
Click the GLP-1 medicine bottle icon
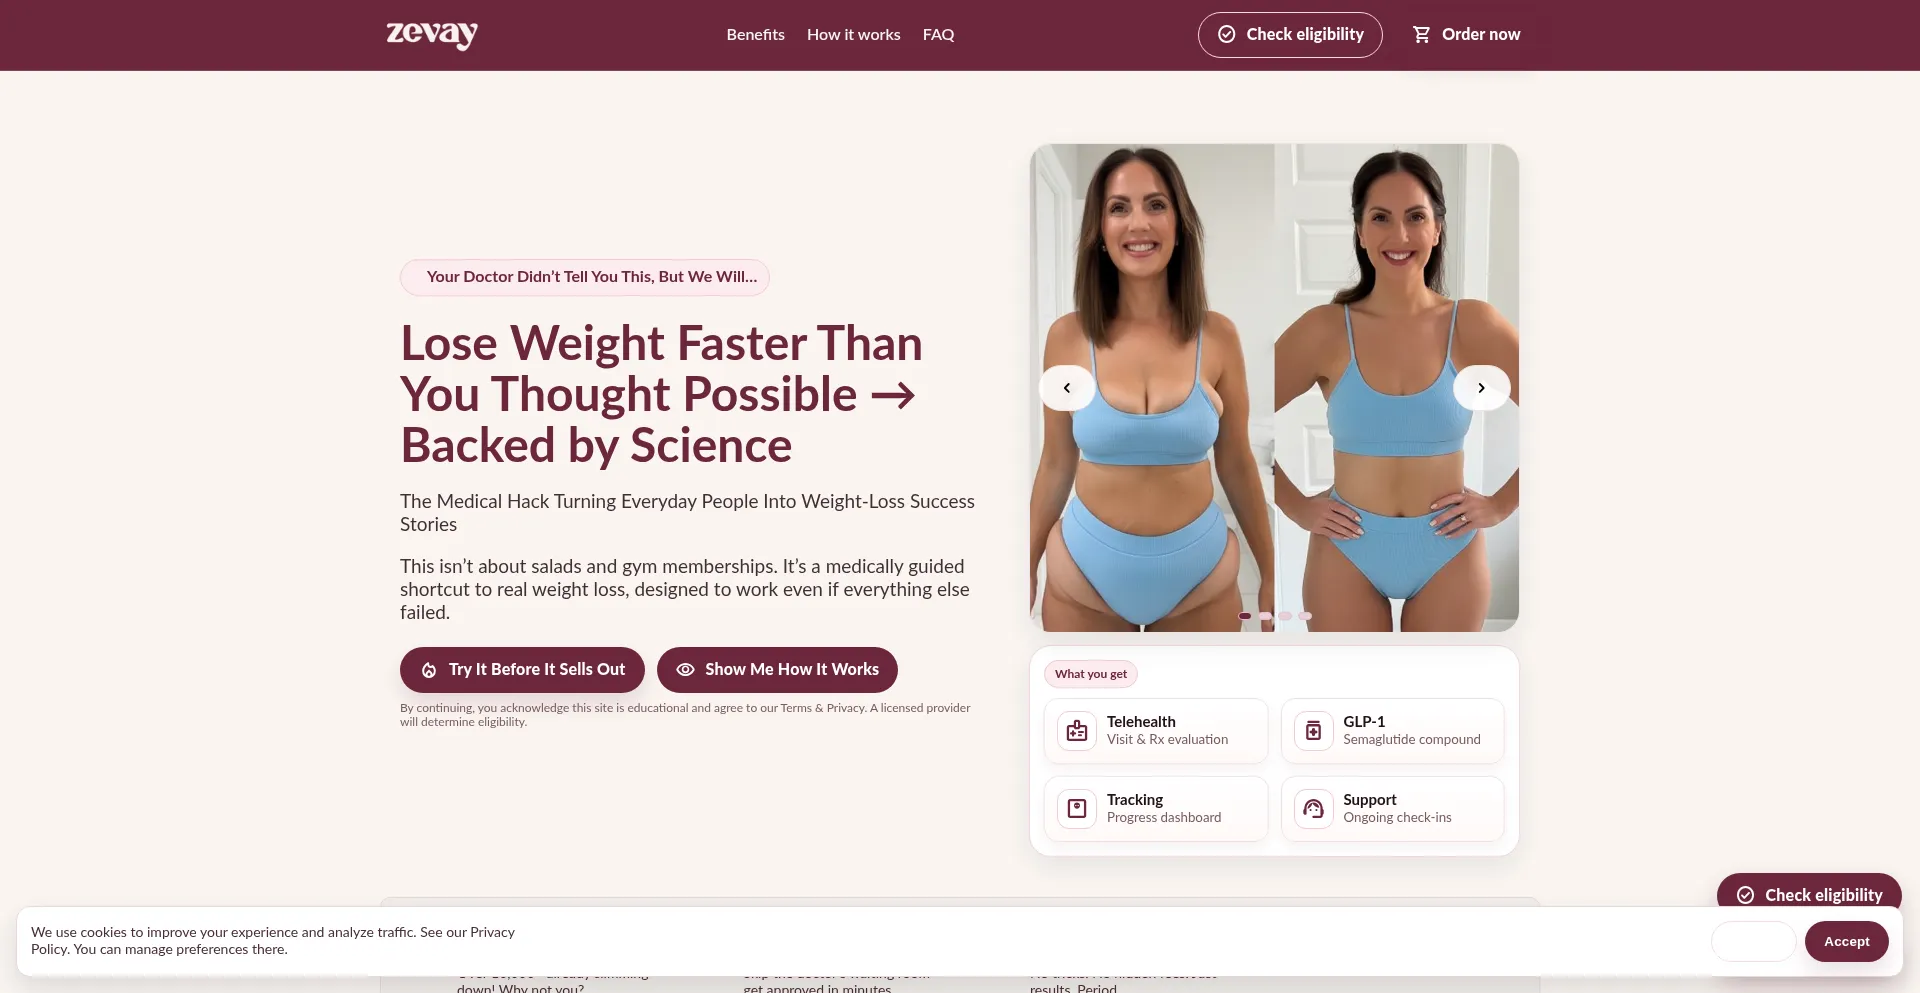click(1313, 731)
